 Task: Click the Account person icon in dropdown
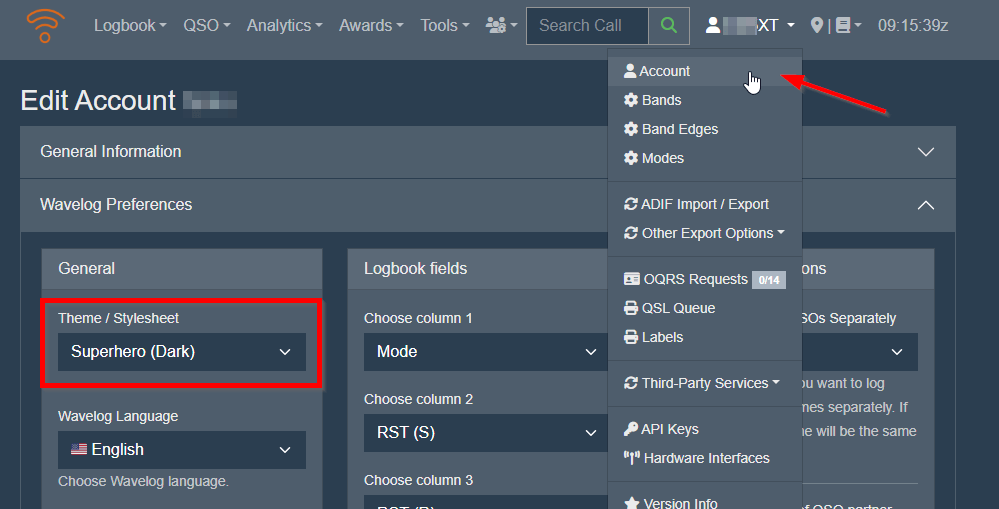point(630,71)
